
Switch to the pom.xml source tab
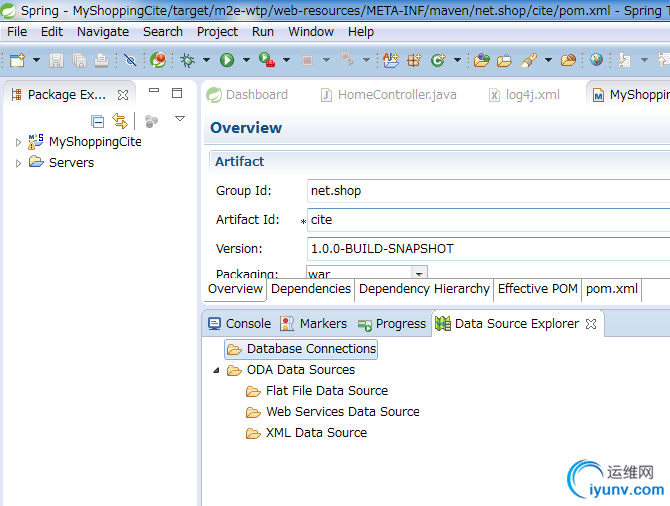click(x=612, y=289)
